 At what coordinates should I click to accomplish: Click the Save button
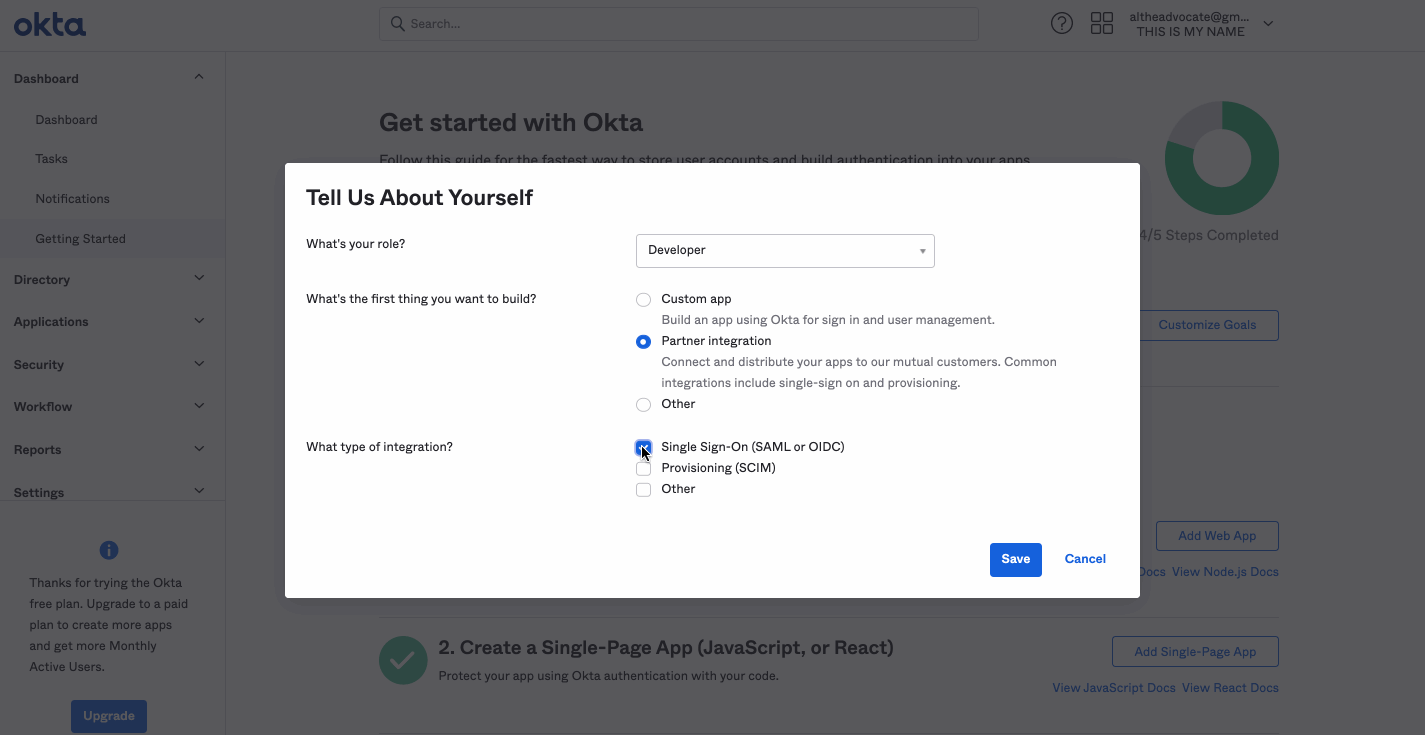(1015, 560)
